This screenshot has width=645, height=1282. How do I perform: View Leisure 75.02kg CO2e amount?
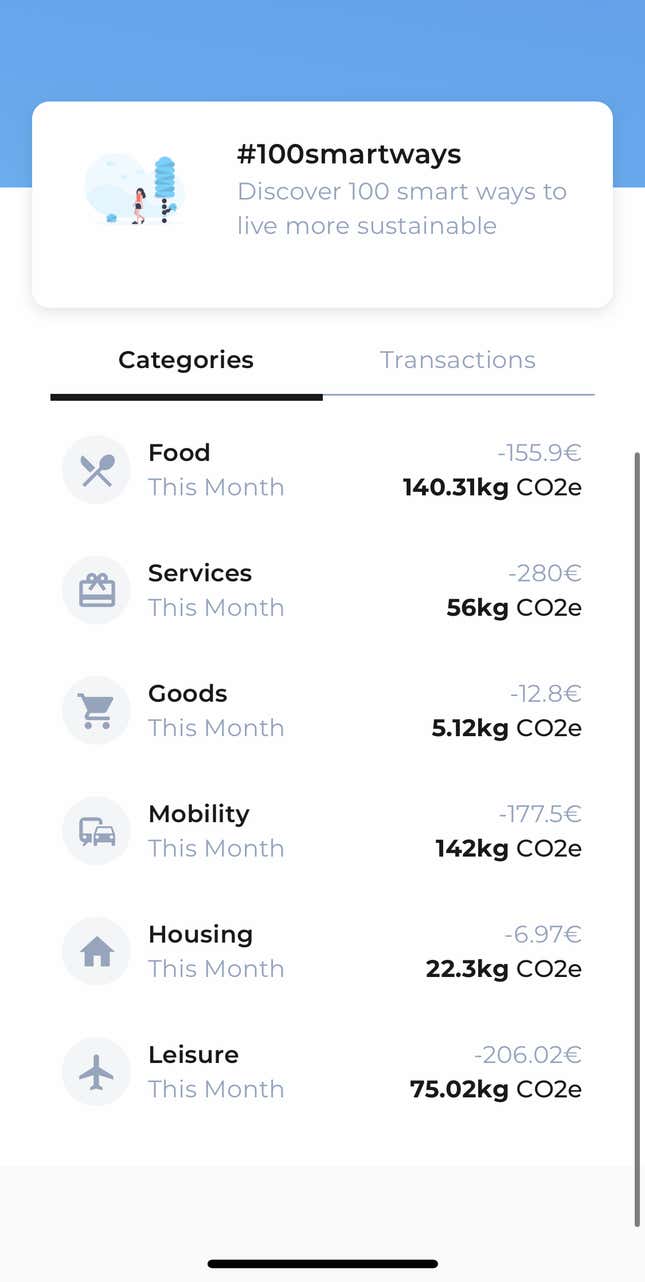pos(496,1089)
